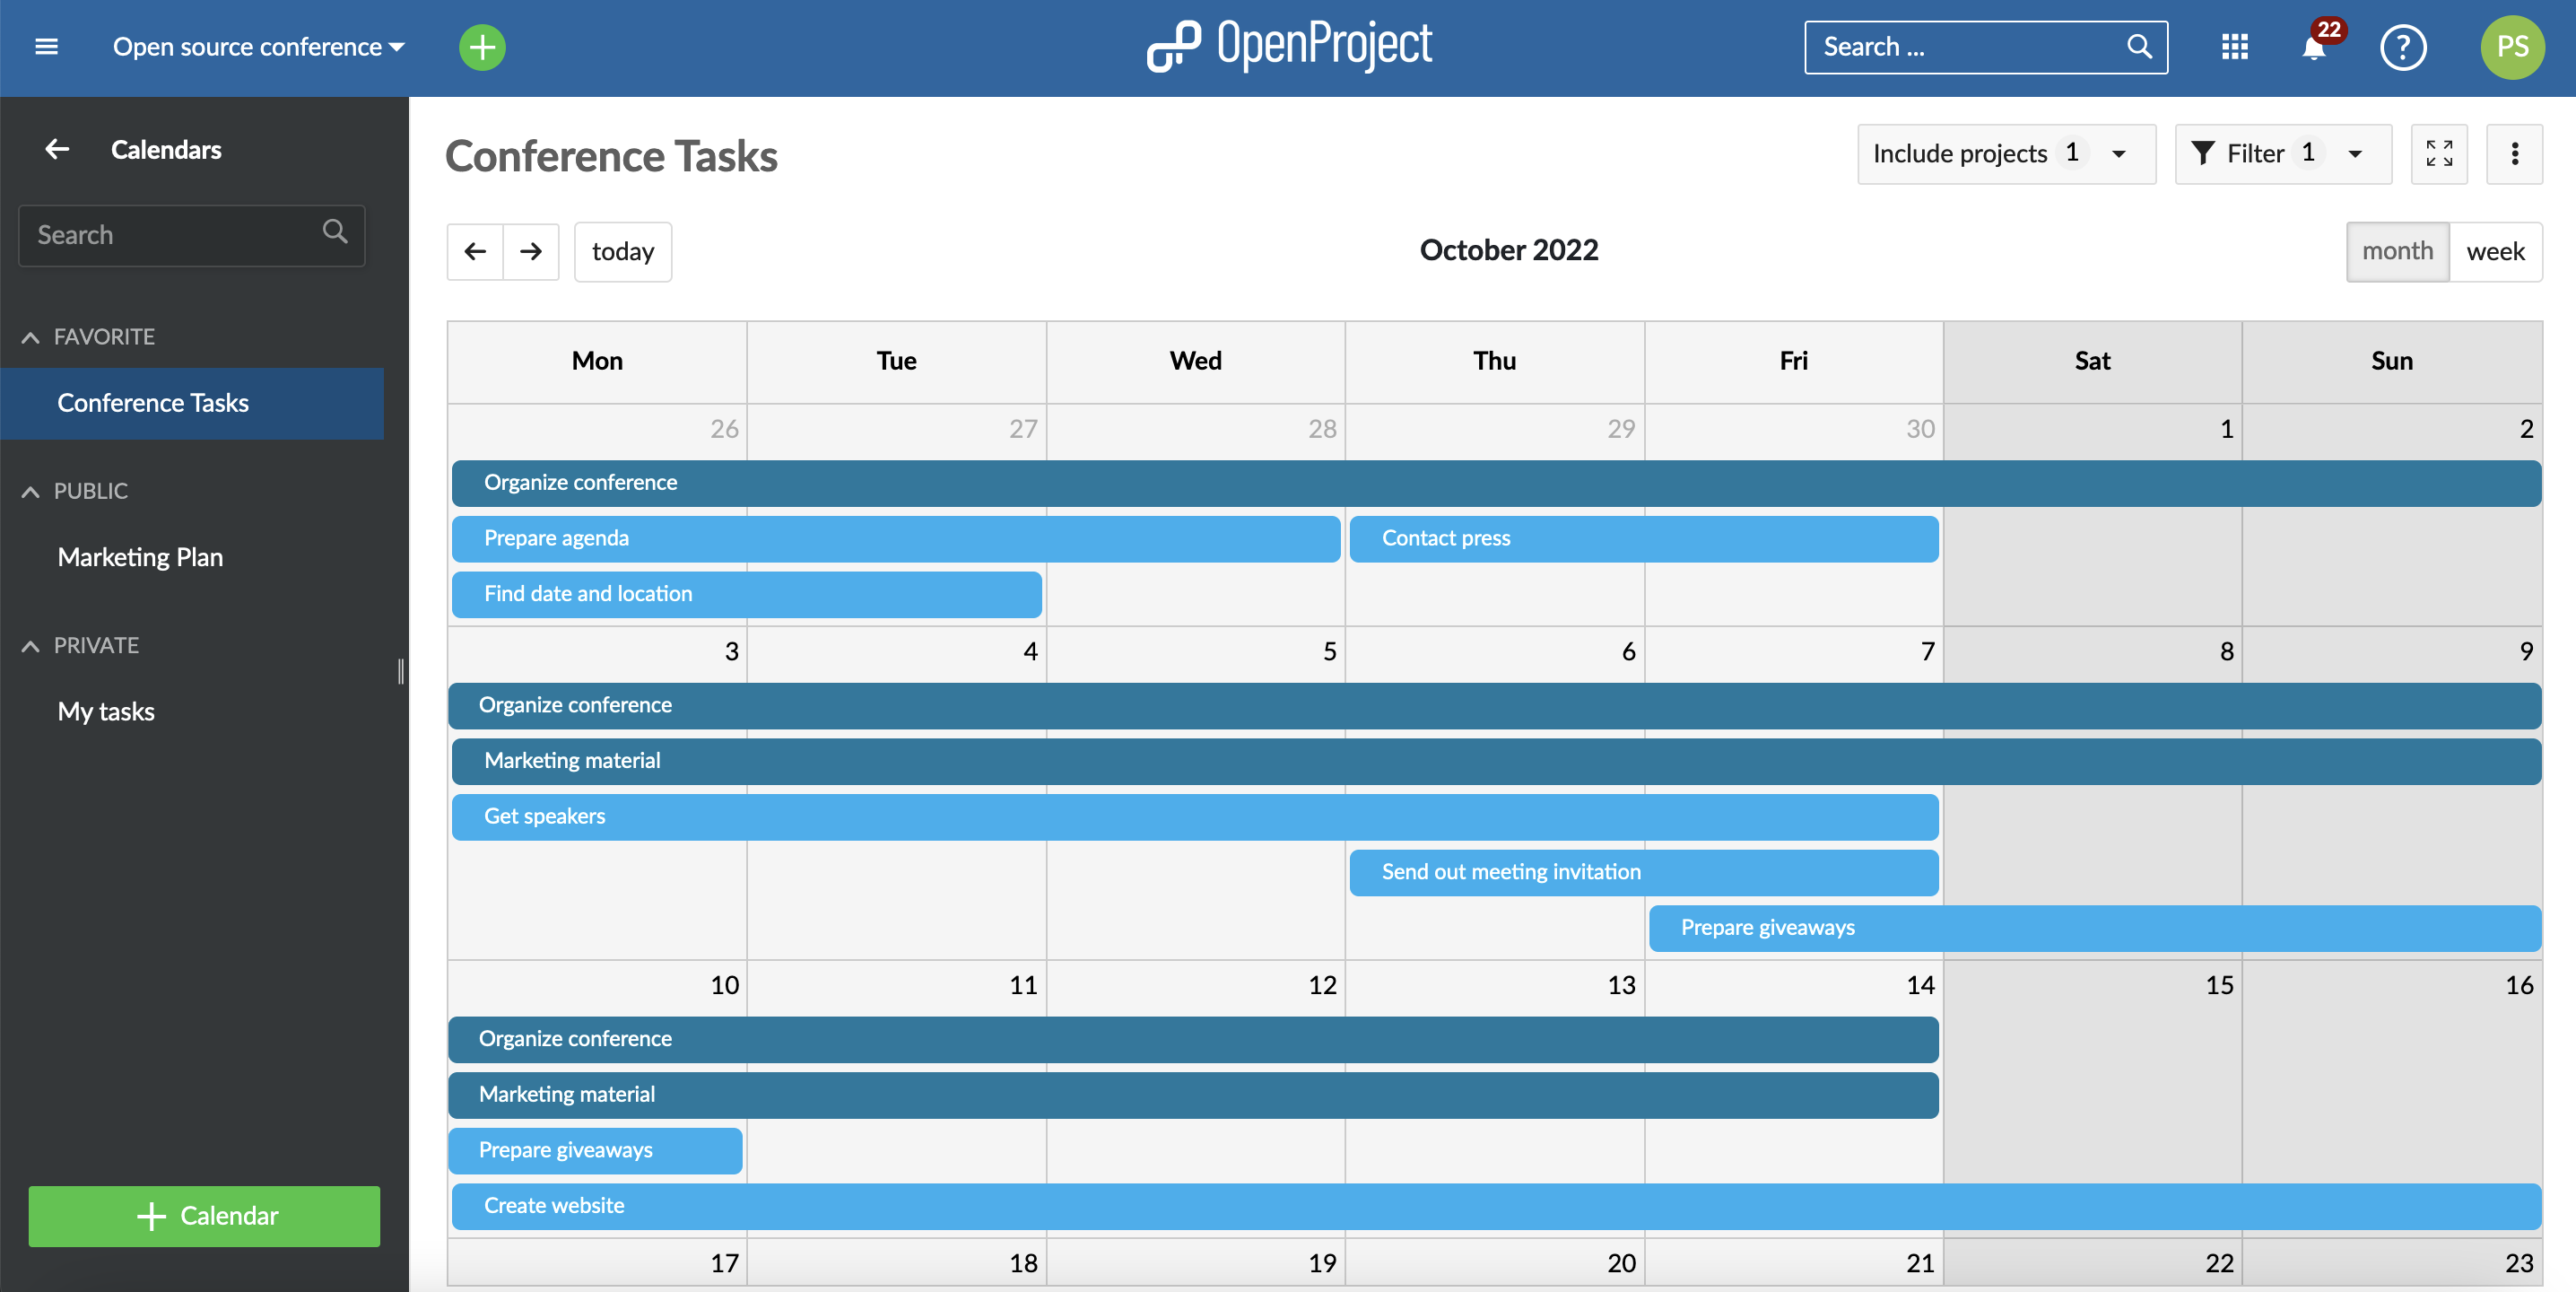Click the Organize conference task bar
Image resolution: width=2576 pixels, height=1292 pixels.
[1495, 481]
